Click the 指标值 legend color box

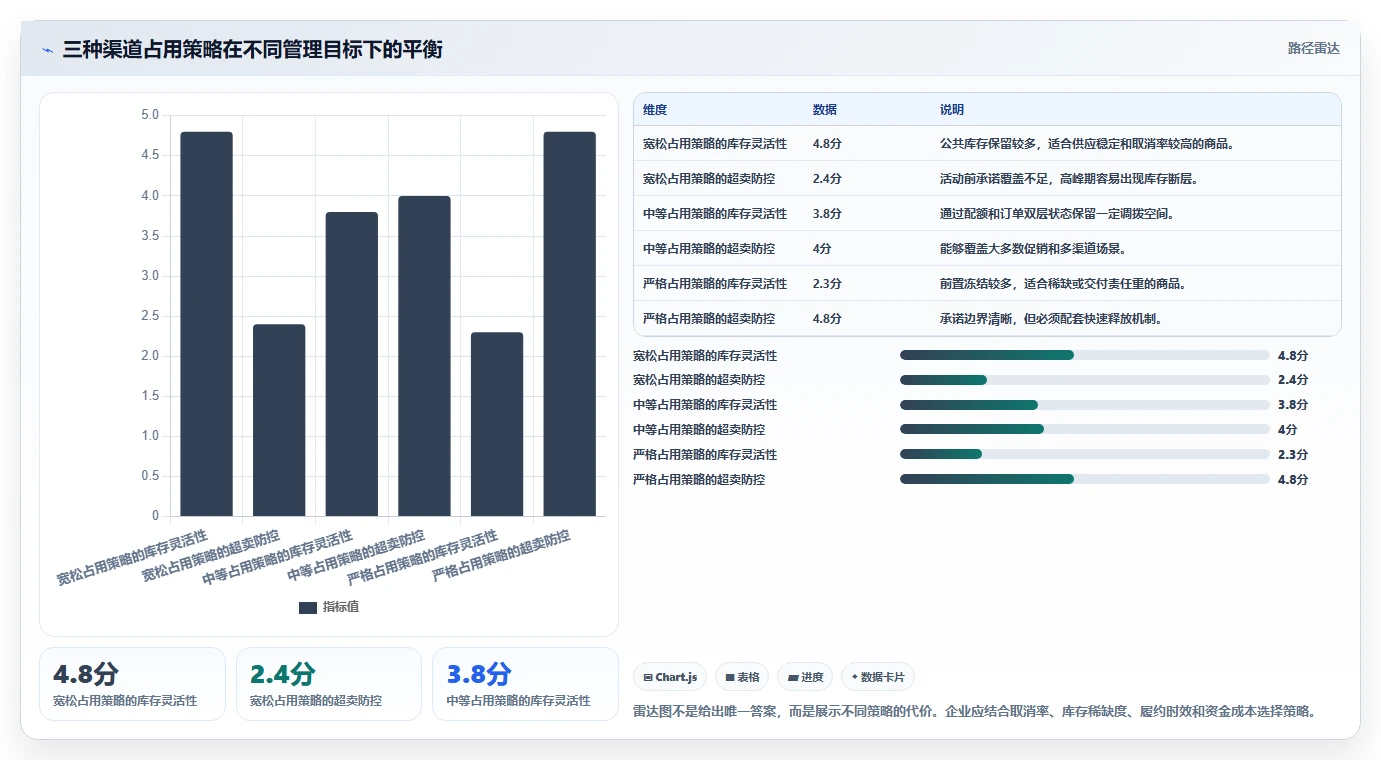click(x=308, y=608)
